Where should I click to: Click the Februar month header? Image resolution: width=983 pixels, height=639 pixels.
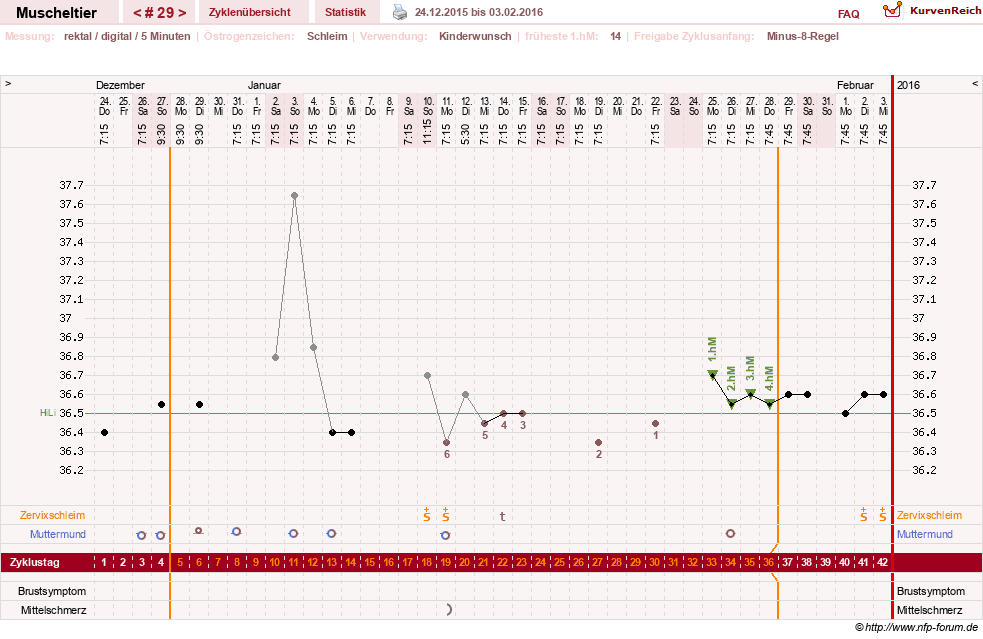[x=855, y=85]
